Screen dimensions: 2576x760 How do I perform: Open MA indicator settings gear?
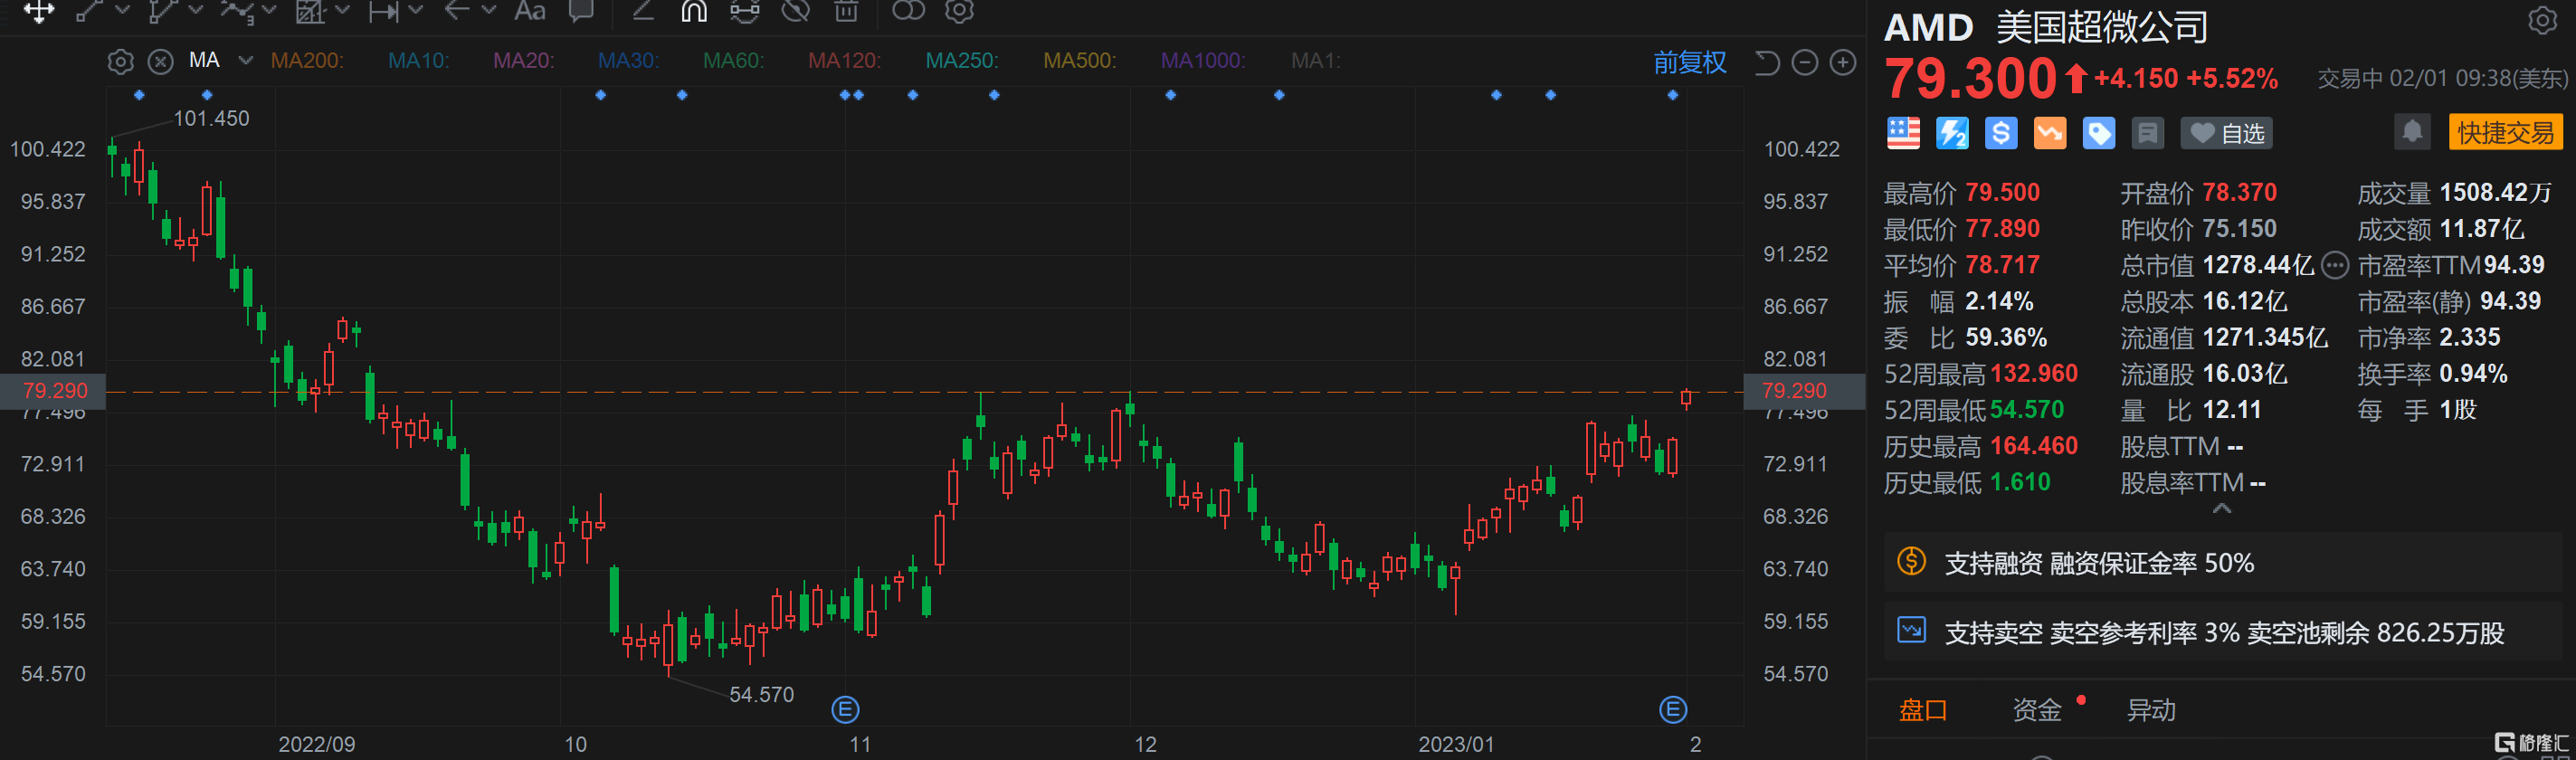(x=120, y=62)
